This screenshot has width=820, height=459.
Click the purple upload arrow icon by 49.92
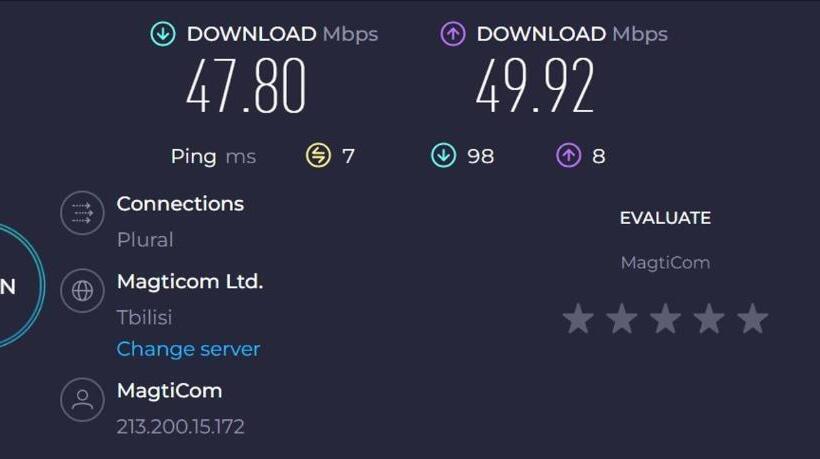[453, 34]
